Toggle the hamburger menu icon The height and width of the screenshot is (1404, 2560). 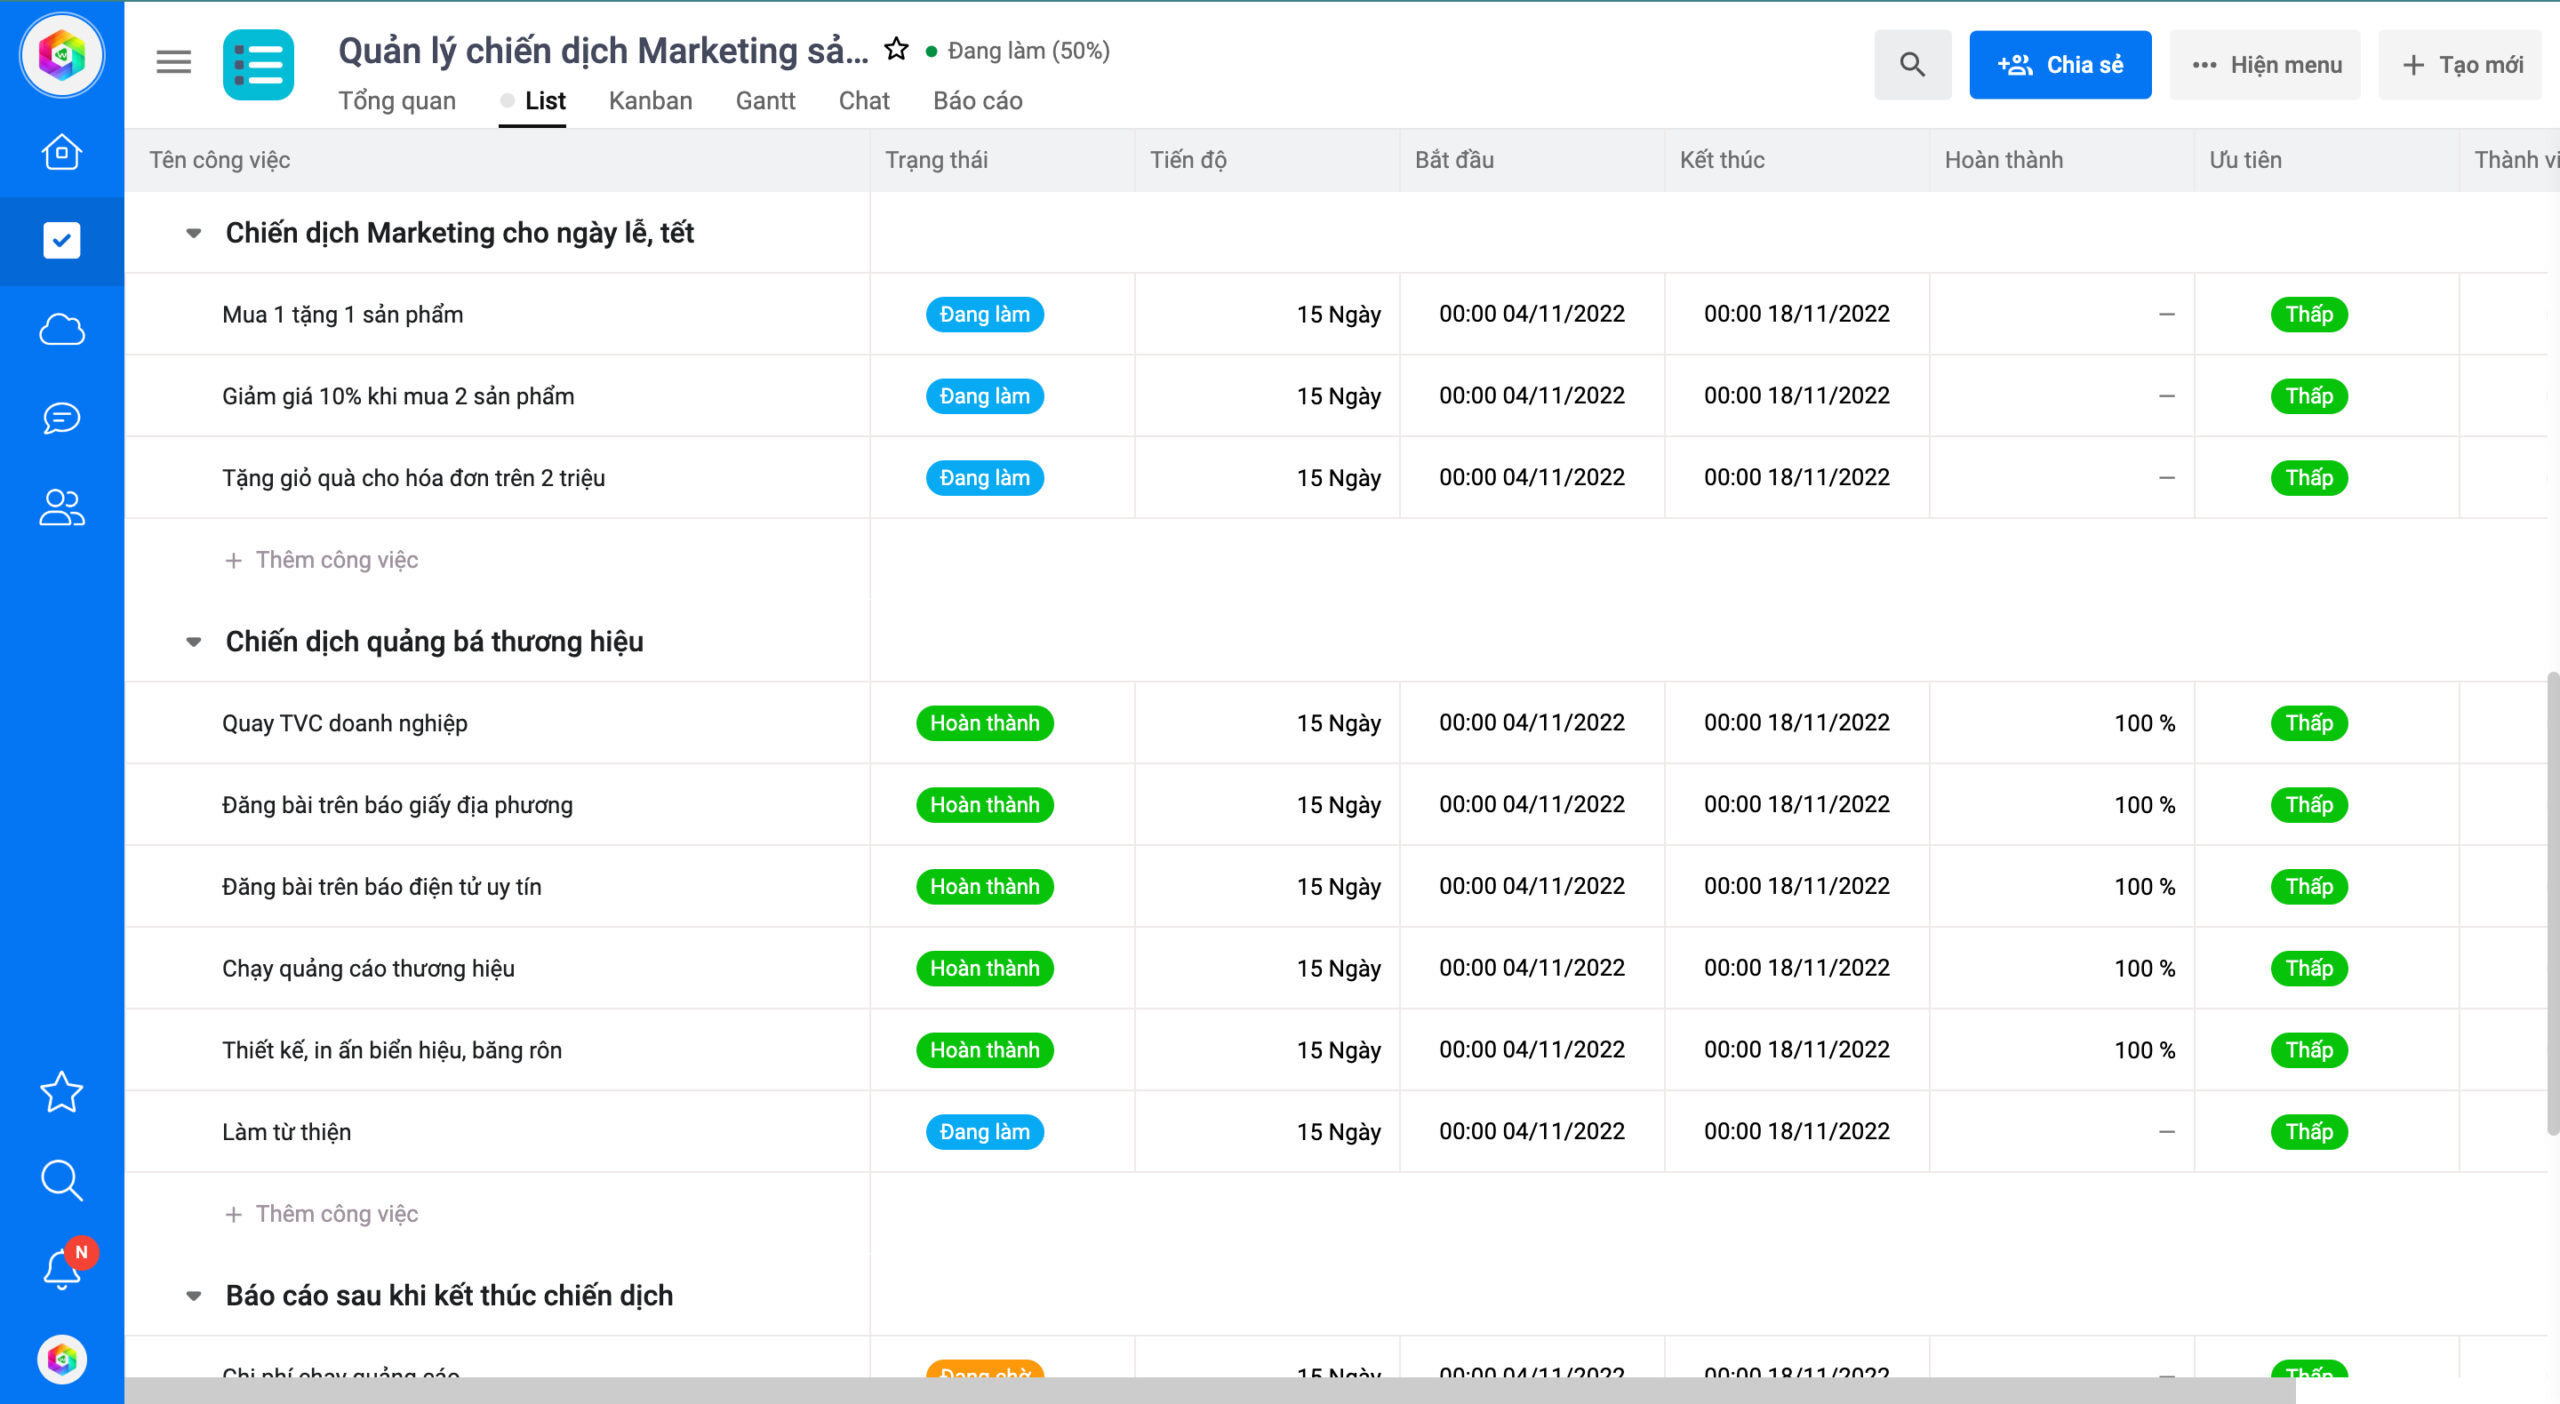(174, 63)
